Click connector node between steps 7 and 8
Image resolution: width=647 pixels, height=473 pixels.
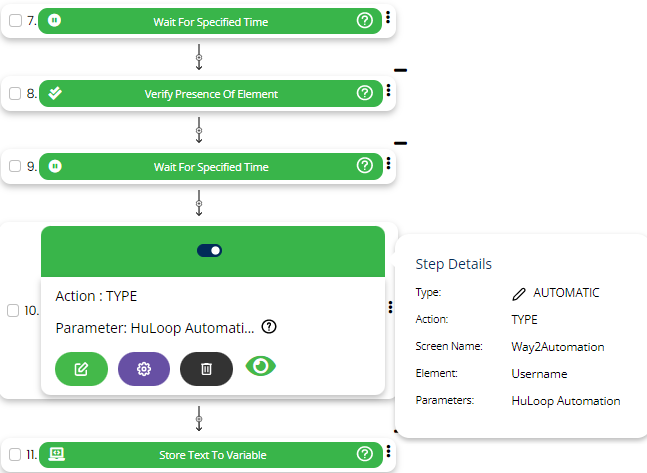198,58
